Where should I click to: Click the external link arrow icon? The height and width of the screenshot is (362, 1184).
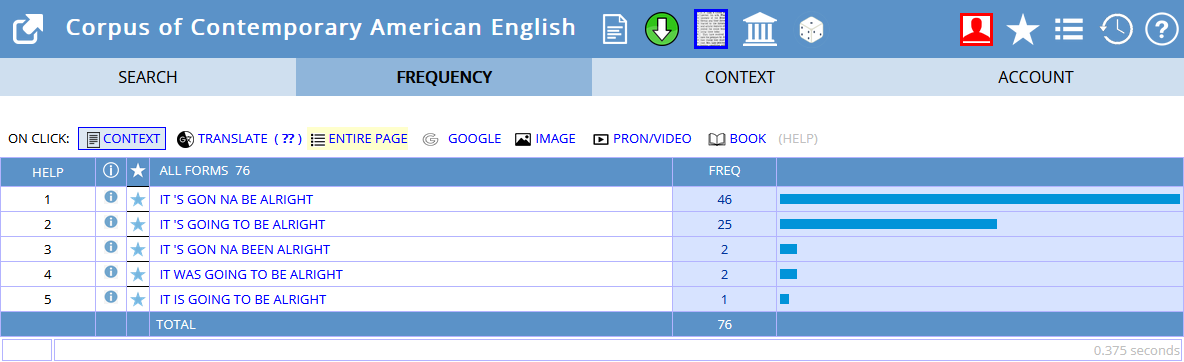(28, 29)
